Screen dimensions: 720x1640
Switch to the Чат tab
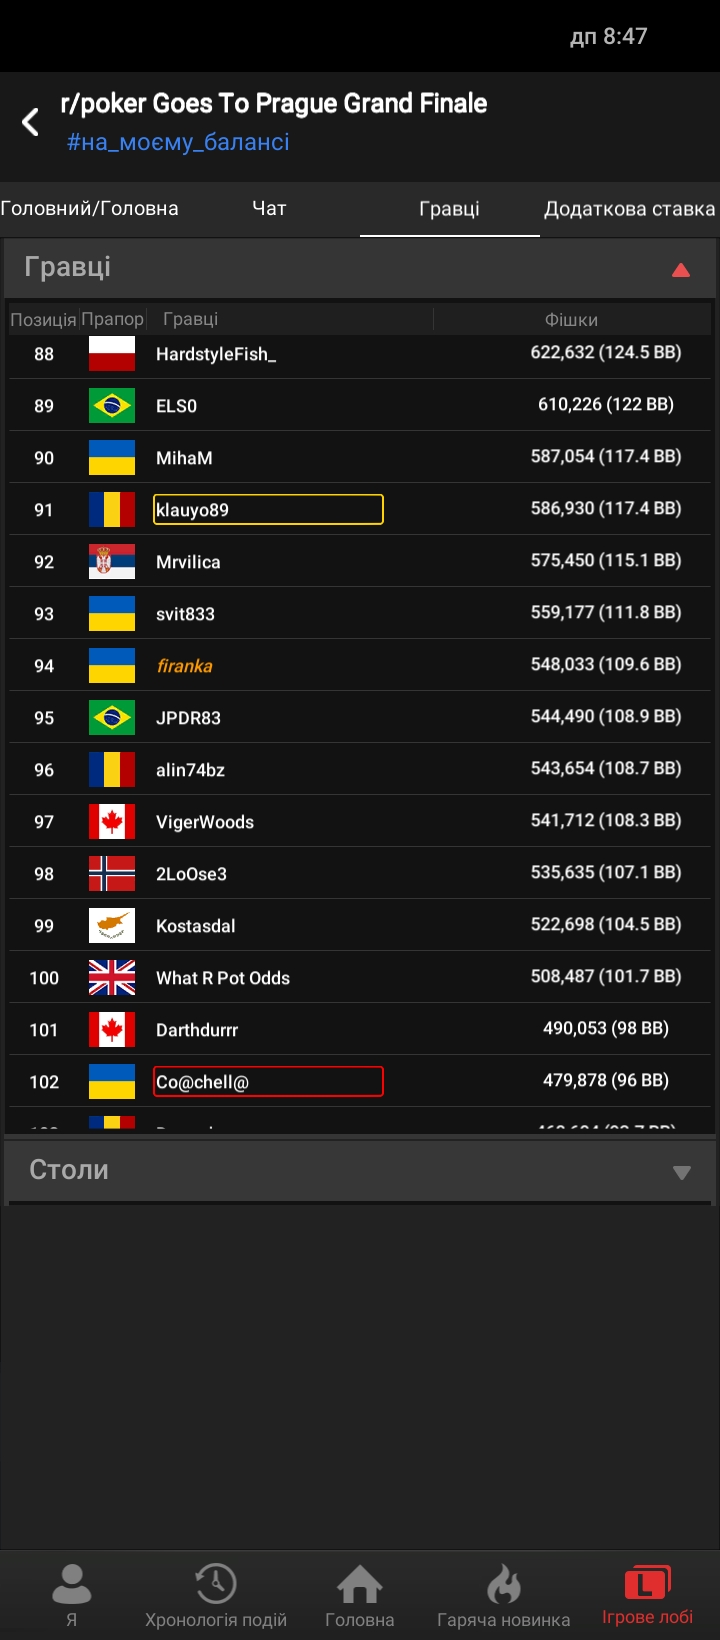pyautogui.click(x=269, y=209)
